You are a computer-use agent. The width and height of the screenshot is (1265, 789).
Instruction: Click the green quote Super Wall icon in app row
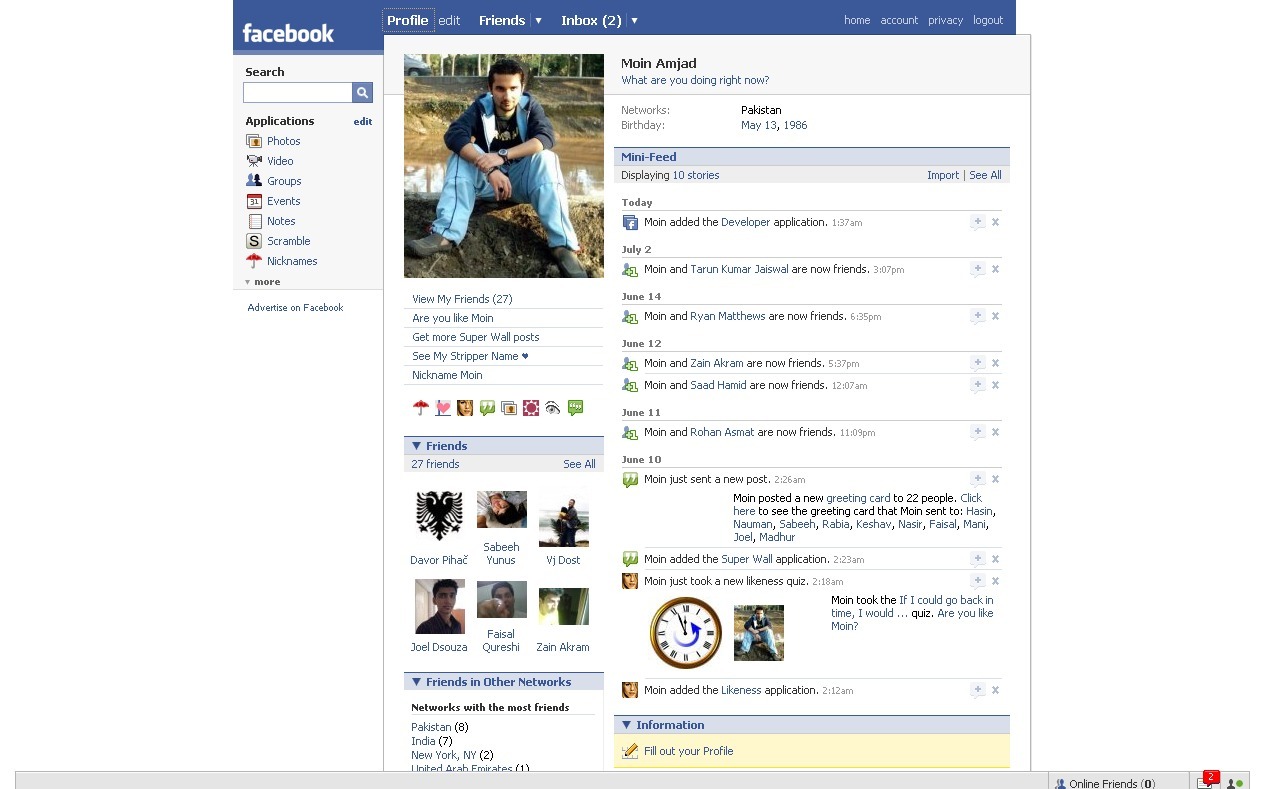point(487,408)
